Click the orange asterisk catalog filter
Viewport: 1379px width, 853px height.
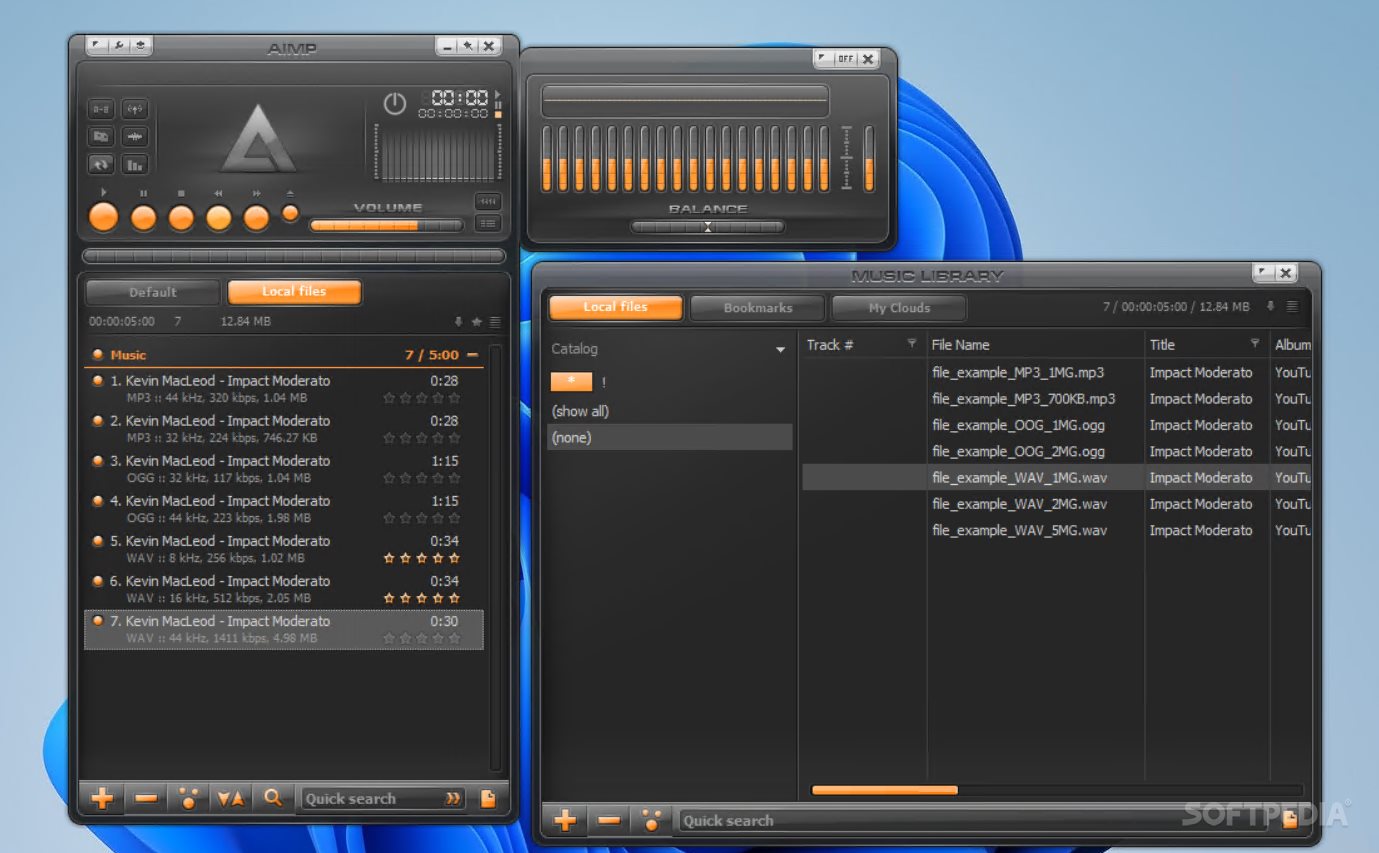[571, 382]
